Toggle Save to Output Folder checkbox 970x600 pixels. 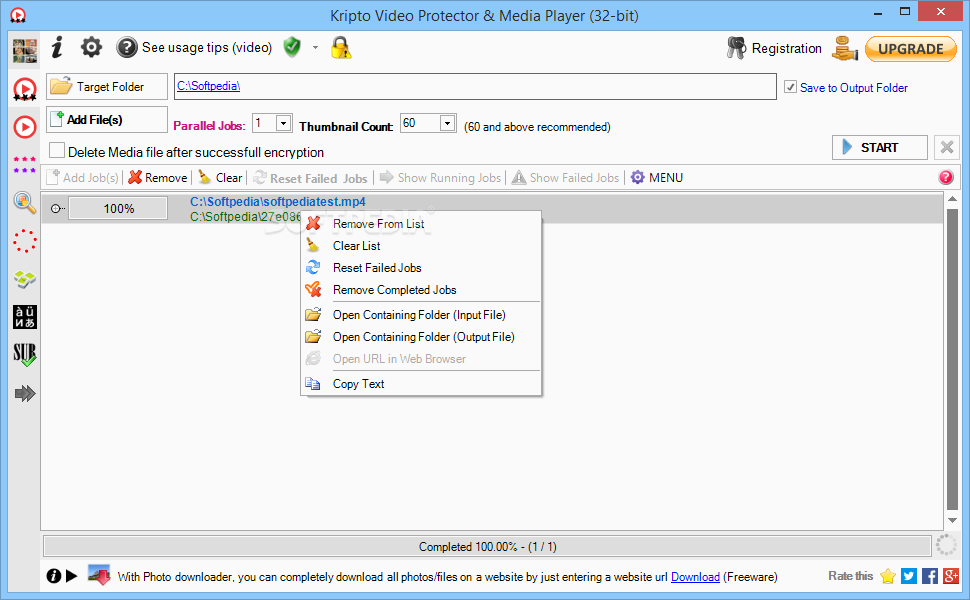(790, 87)
